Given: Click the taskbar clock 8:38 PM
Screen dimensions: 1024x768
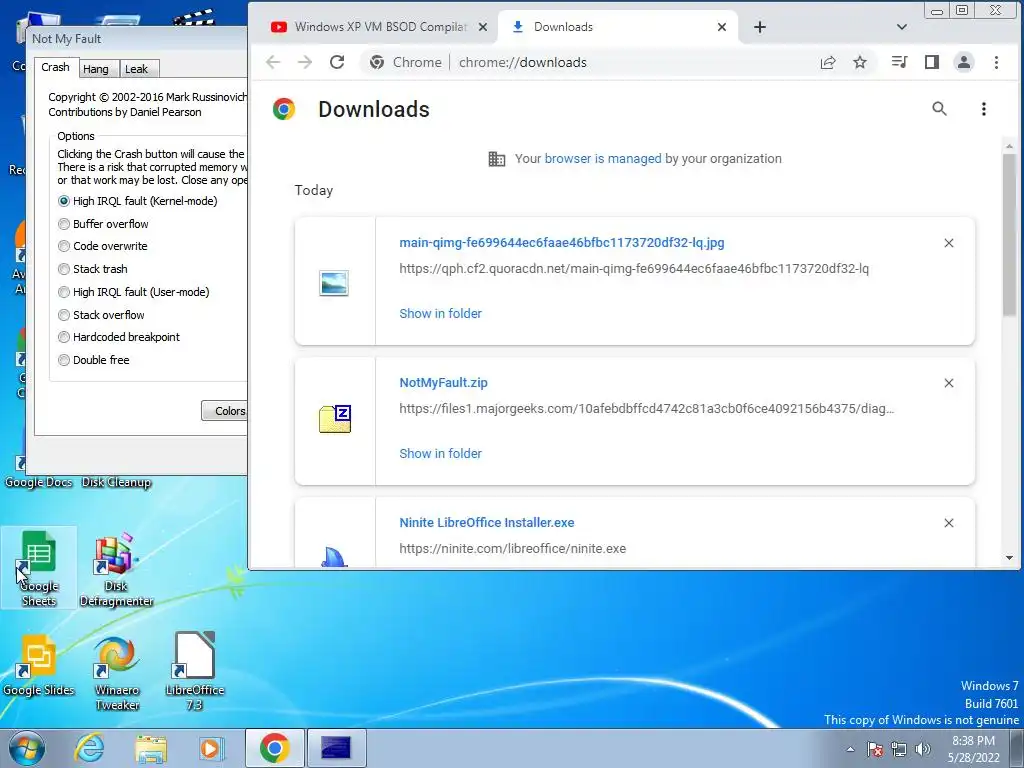Looking at the screenshot, I should 973,749.
